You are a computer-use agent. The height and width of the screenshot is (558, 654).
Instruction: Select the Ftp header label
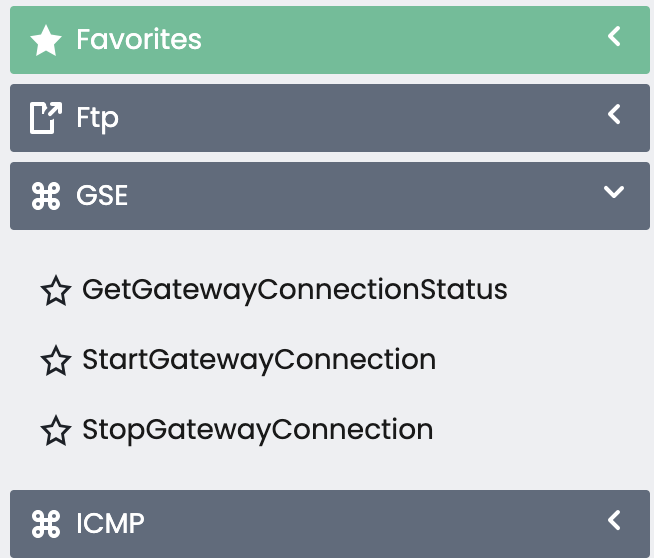pyautogui.click(x=97, y=118)
